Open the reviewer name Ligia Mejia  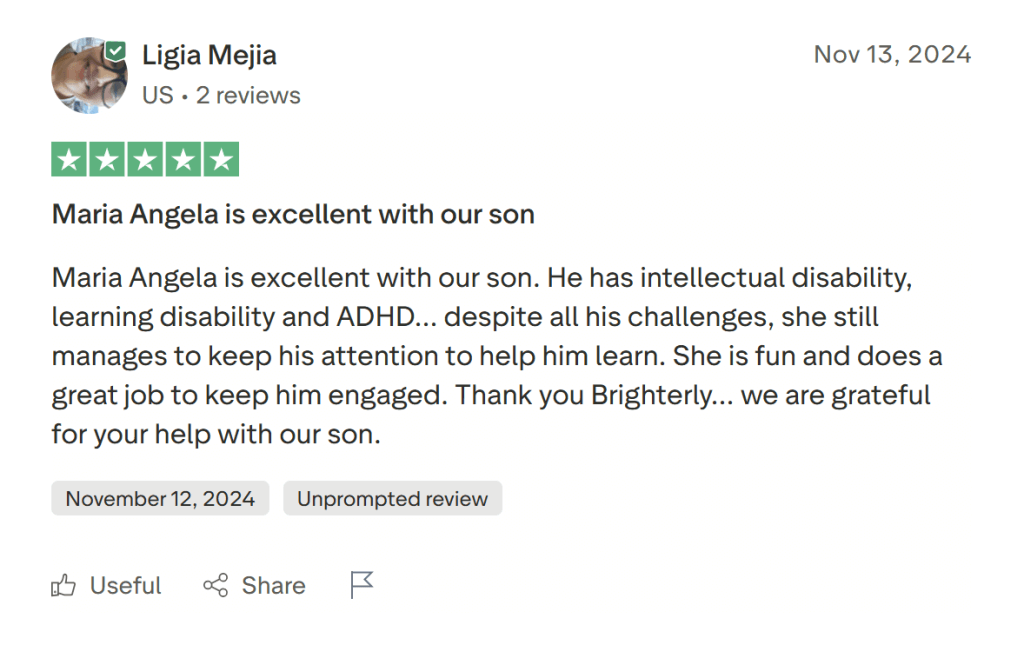tap(209, 55)
